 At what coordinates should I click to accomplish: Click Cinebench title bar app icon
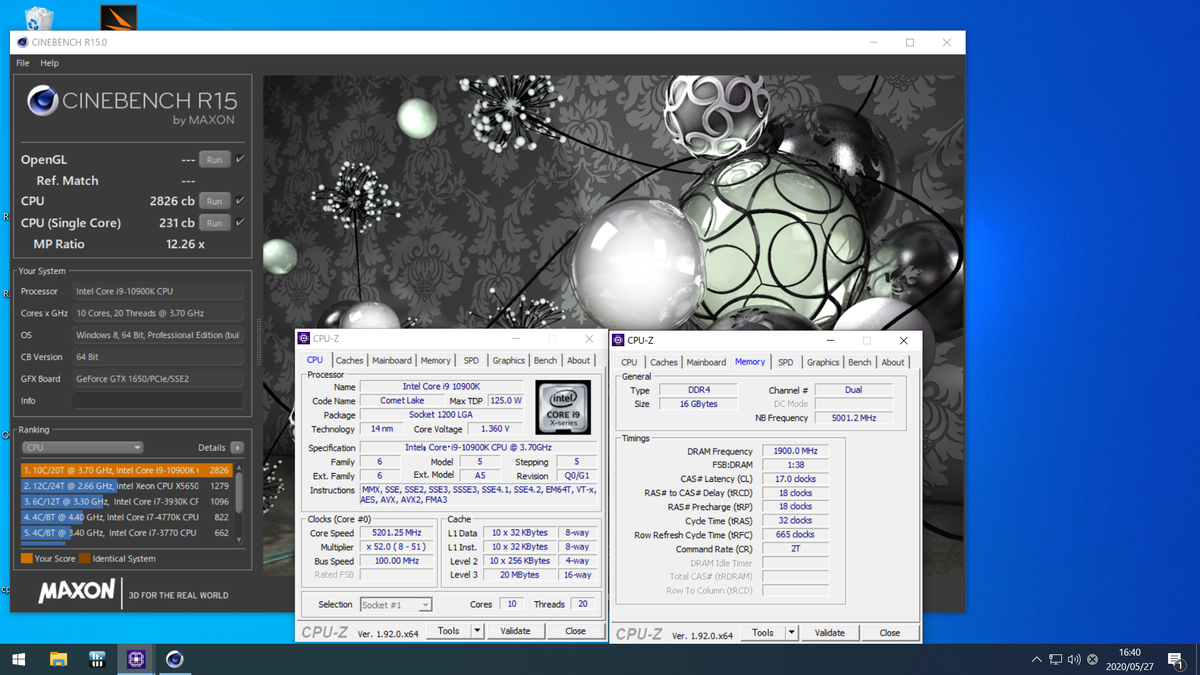pyautogui.click(x=22, y=42)
